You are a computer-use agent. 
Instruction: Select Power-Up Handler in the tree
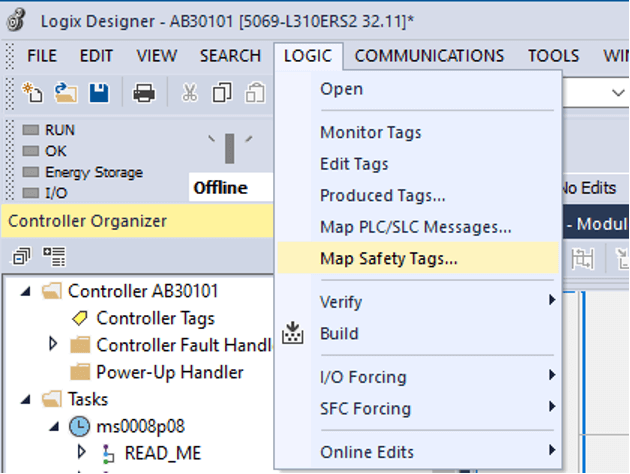coord(170,372)
